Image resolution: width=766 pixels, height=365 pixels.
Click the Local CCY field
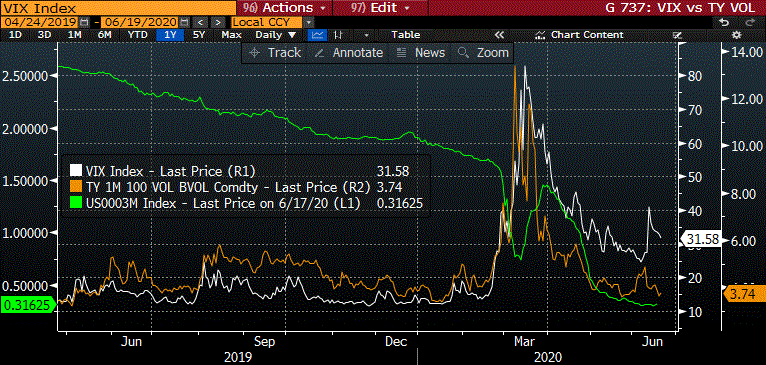266,22
